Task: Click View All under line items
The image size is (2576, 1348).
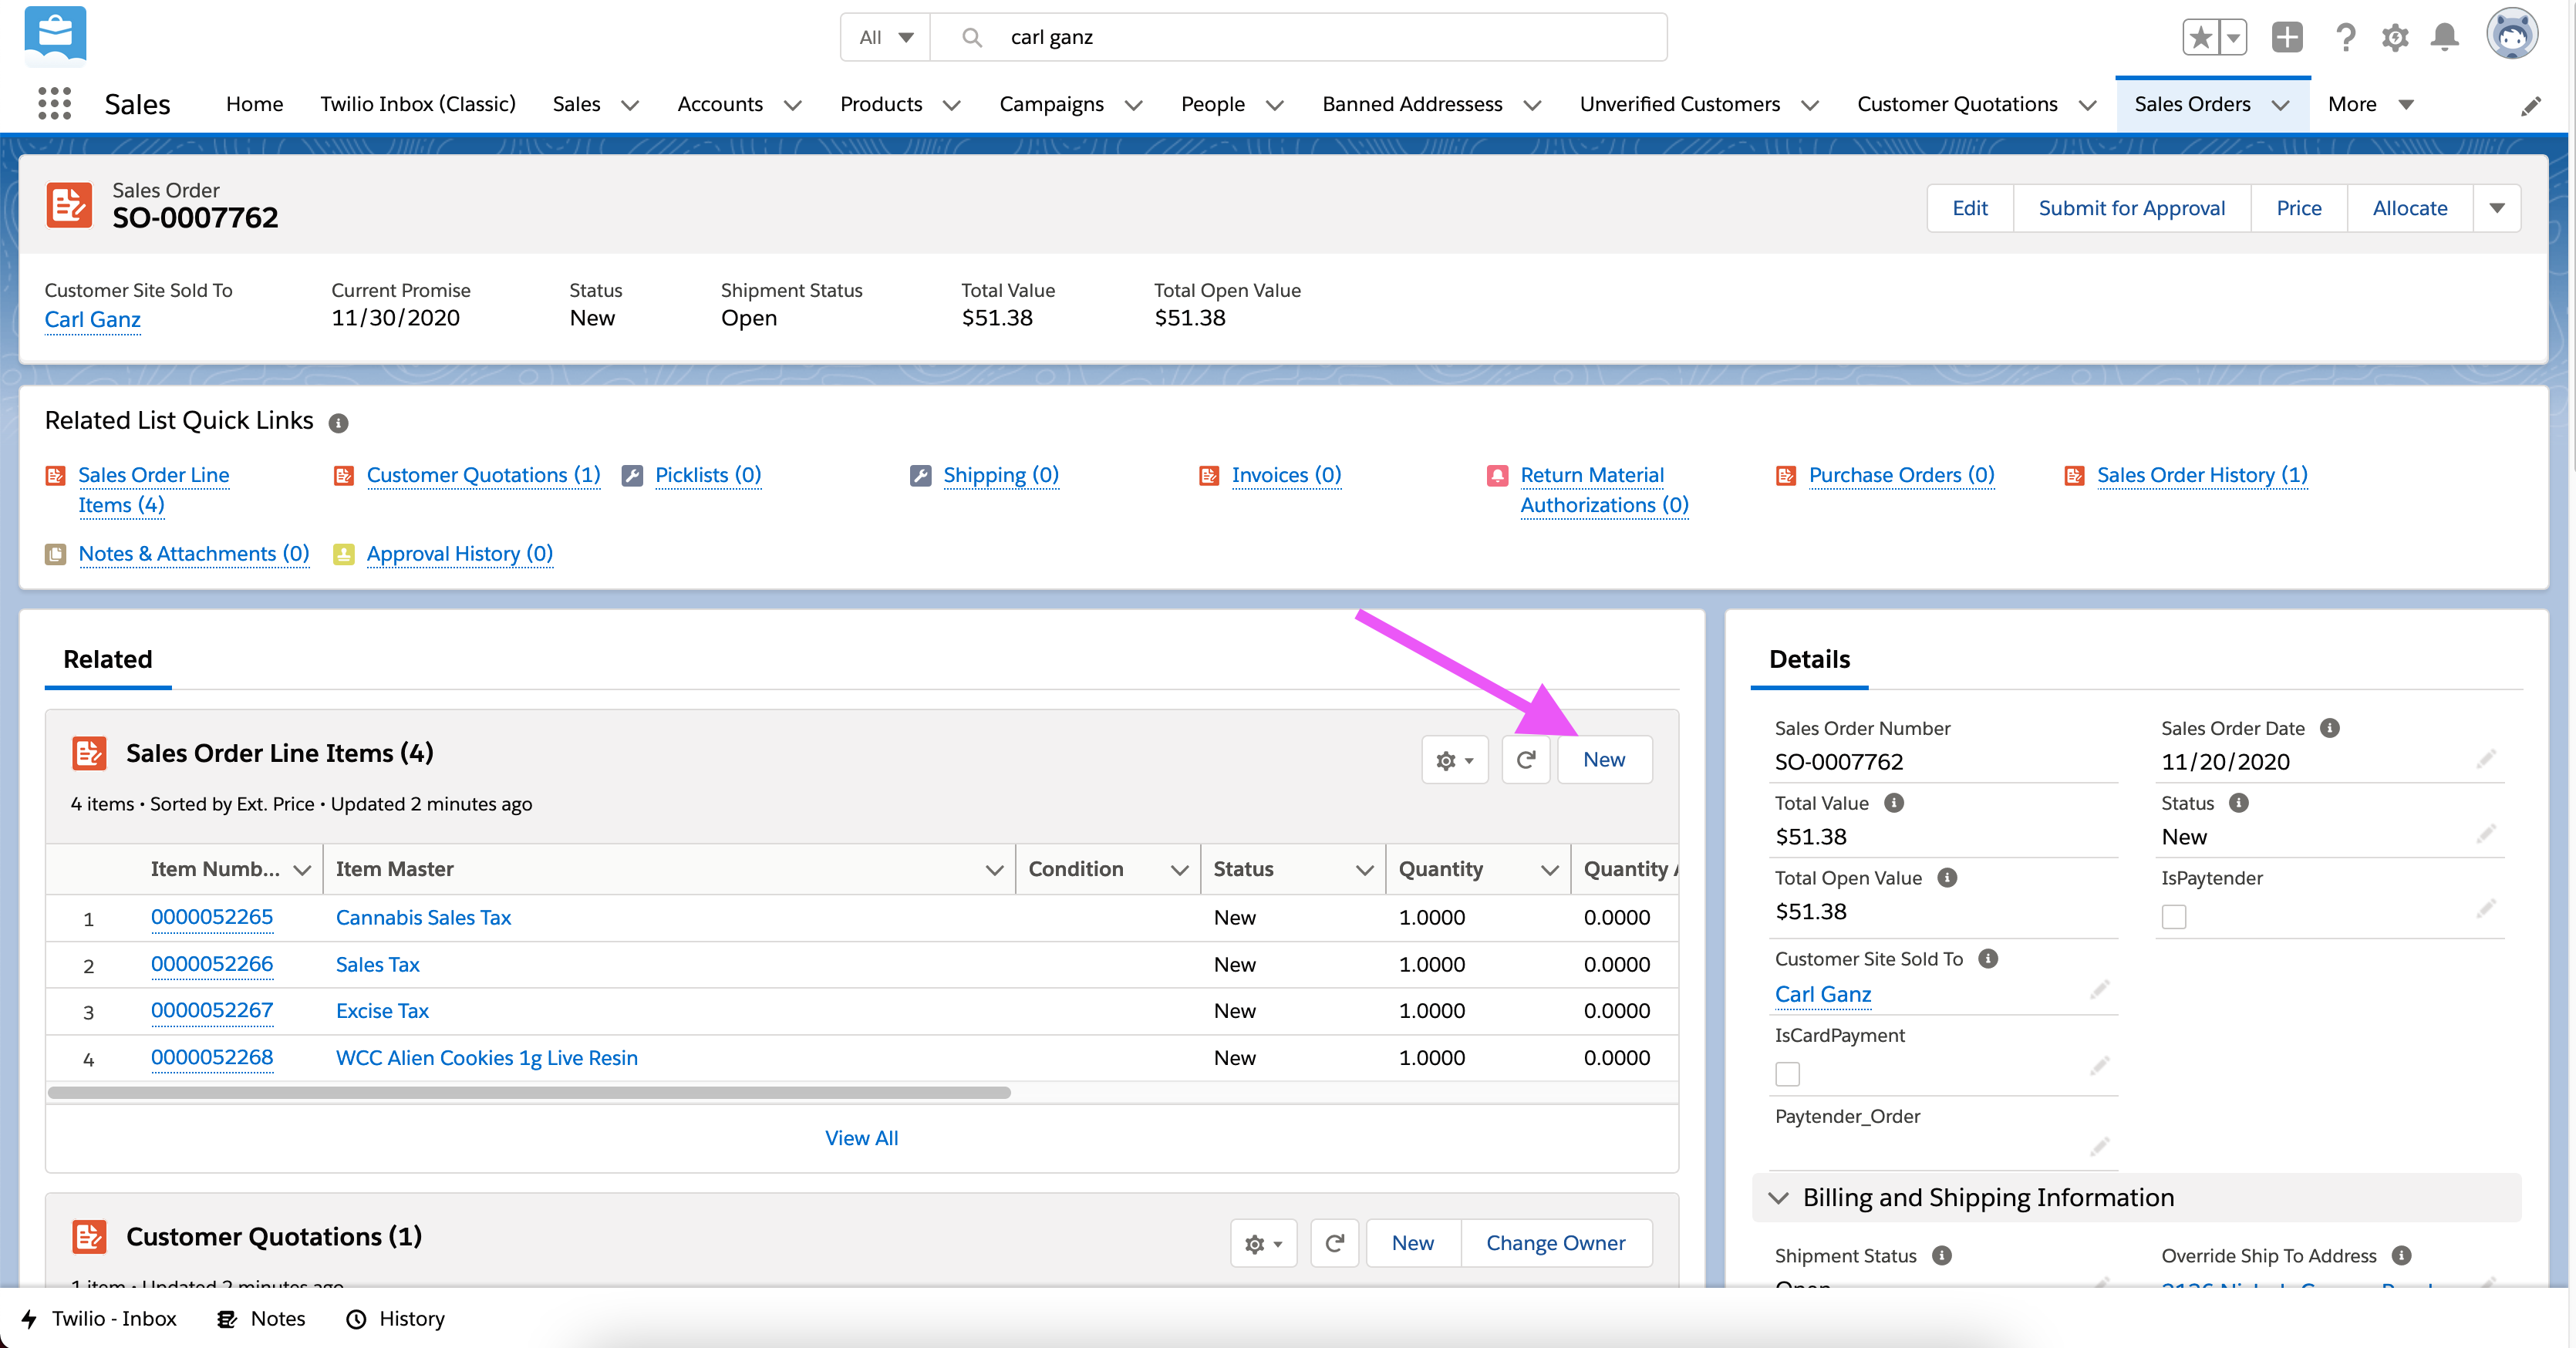Action: [x=861, y=1138]
